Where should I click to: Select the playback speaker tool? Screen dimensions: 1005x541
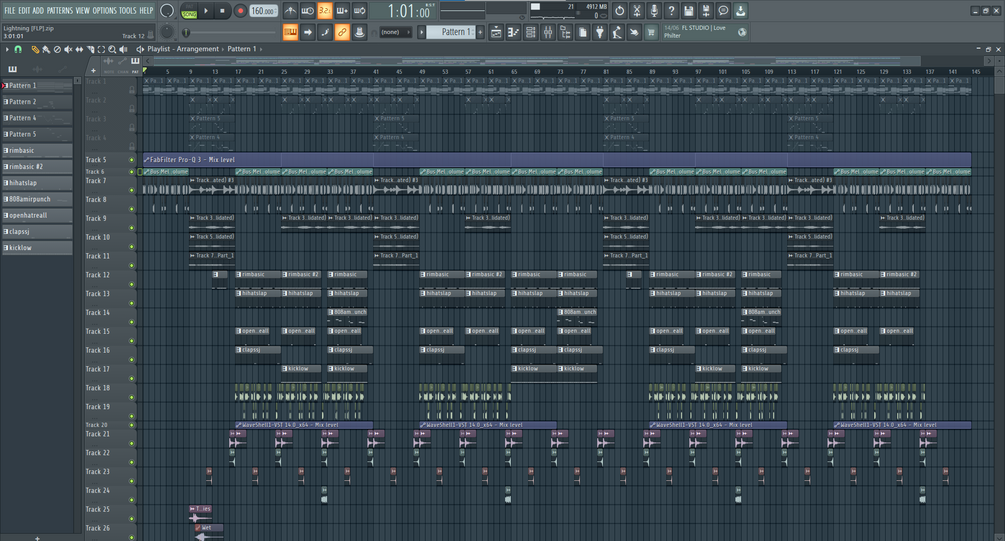[x=123, y=49]
